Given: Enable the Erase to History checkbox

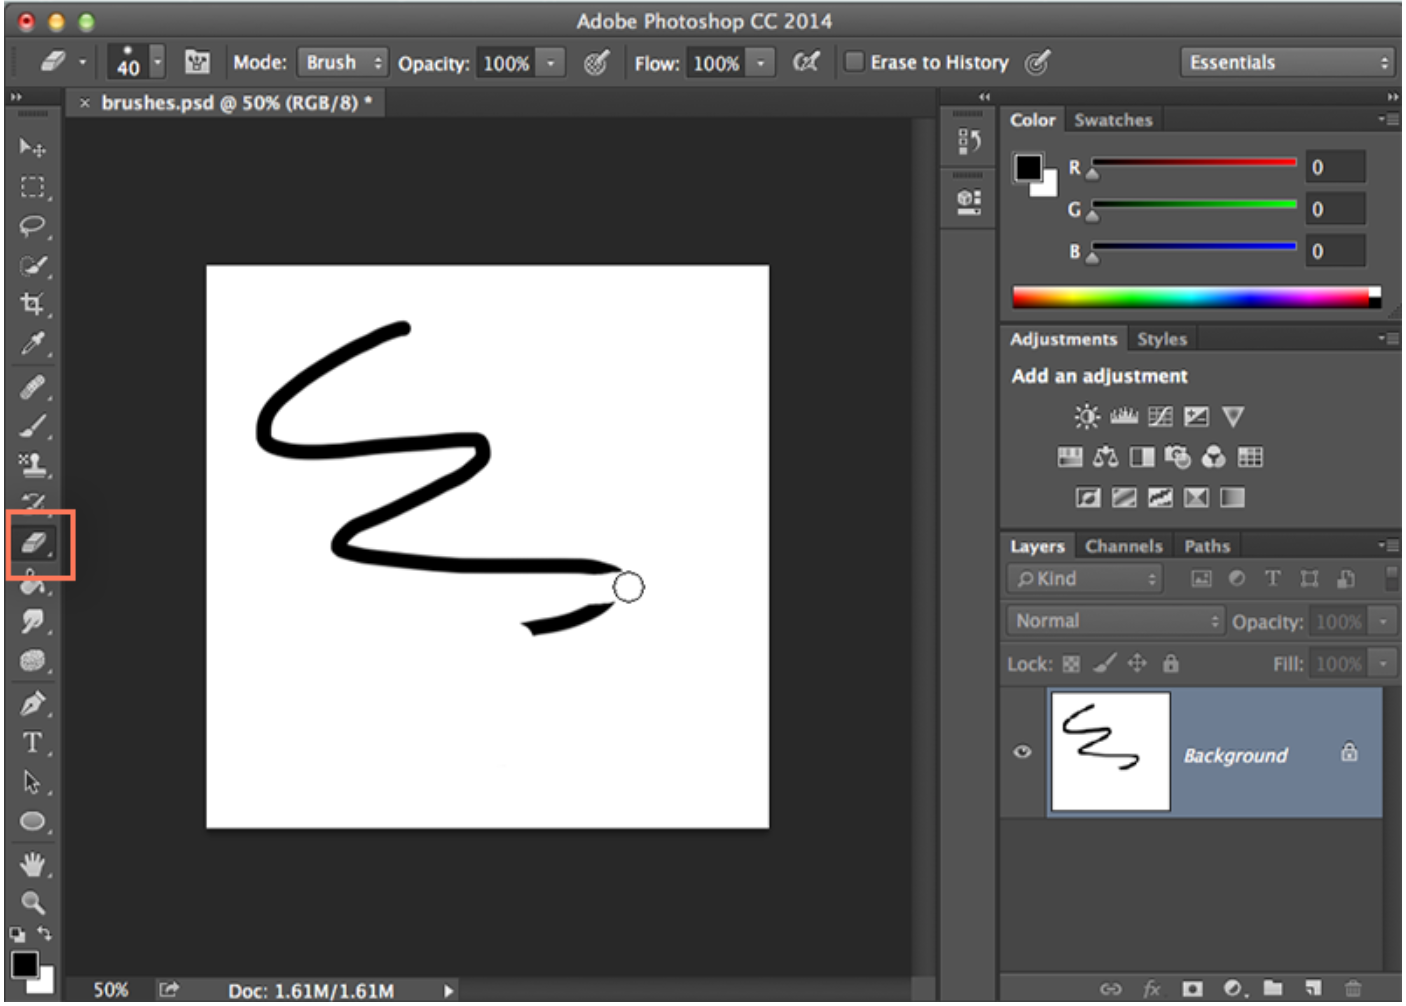Looking at the screenshot, I should pyautogui.click(x=855, y=62).
